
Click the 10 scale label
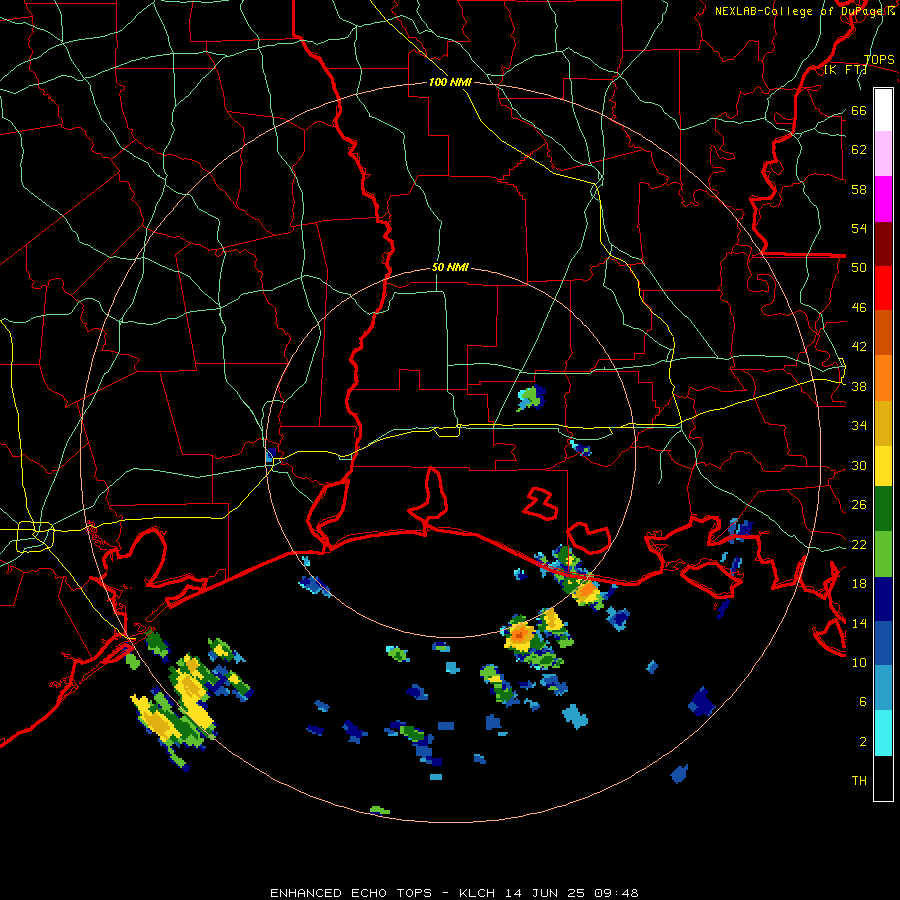(x=859, y=663)
